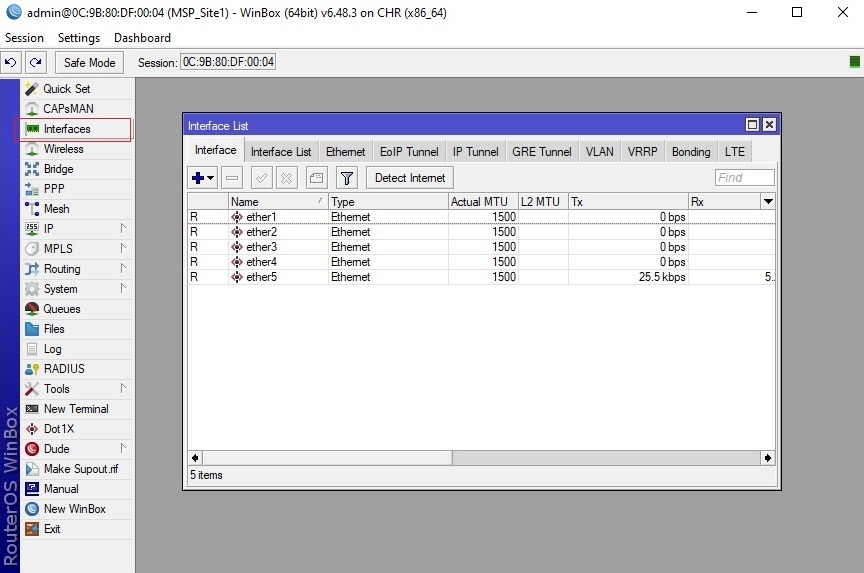Viewport: 864px width, 573px height.
Task: Click the Detect Internet button
Action: pos(410,178)
